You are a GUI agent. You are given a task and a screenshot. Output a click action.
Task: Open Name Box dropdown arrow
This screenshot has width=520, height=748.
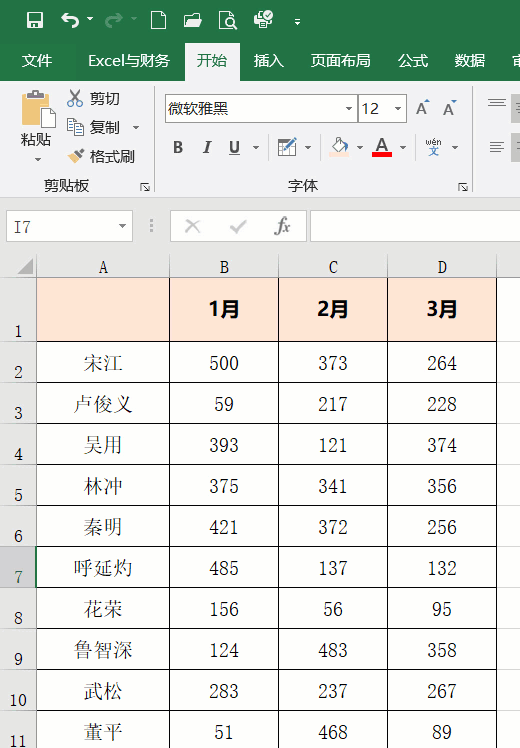[x=123, y=226]
